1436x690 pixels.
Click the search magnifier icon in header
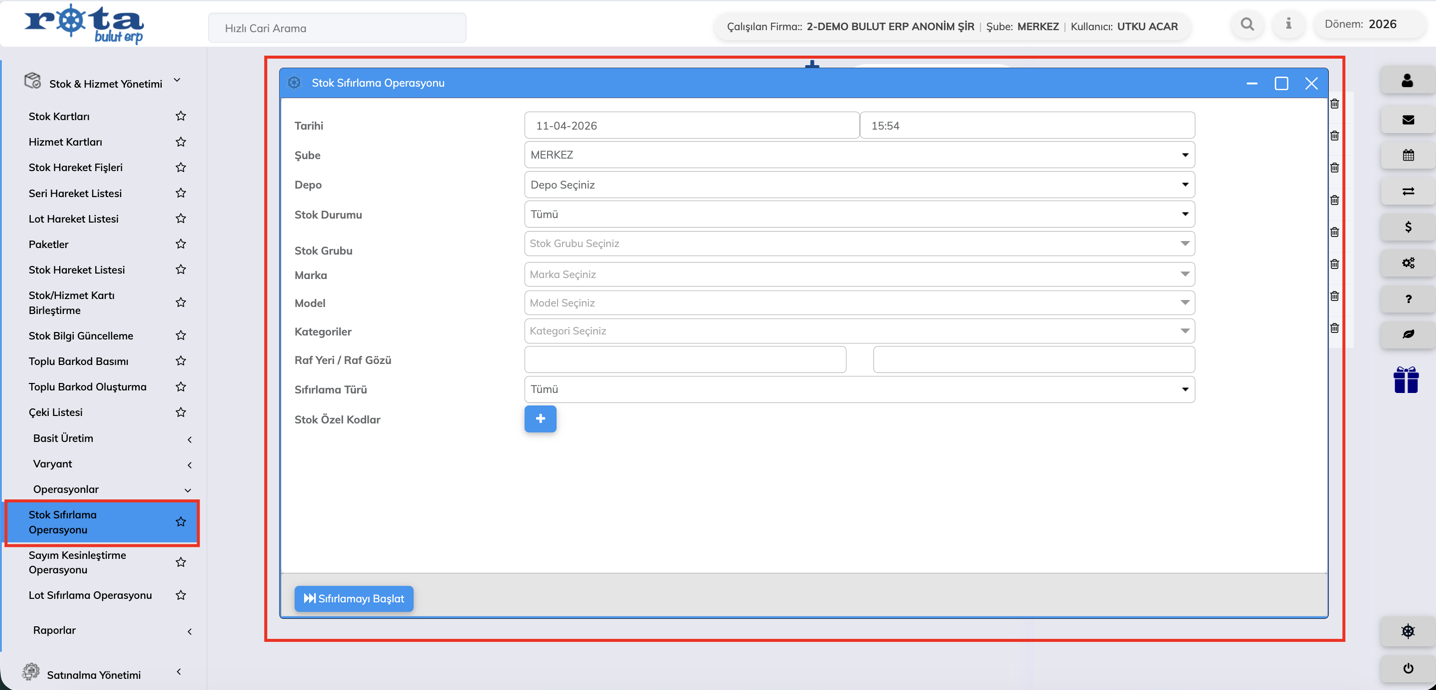1247,24
